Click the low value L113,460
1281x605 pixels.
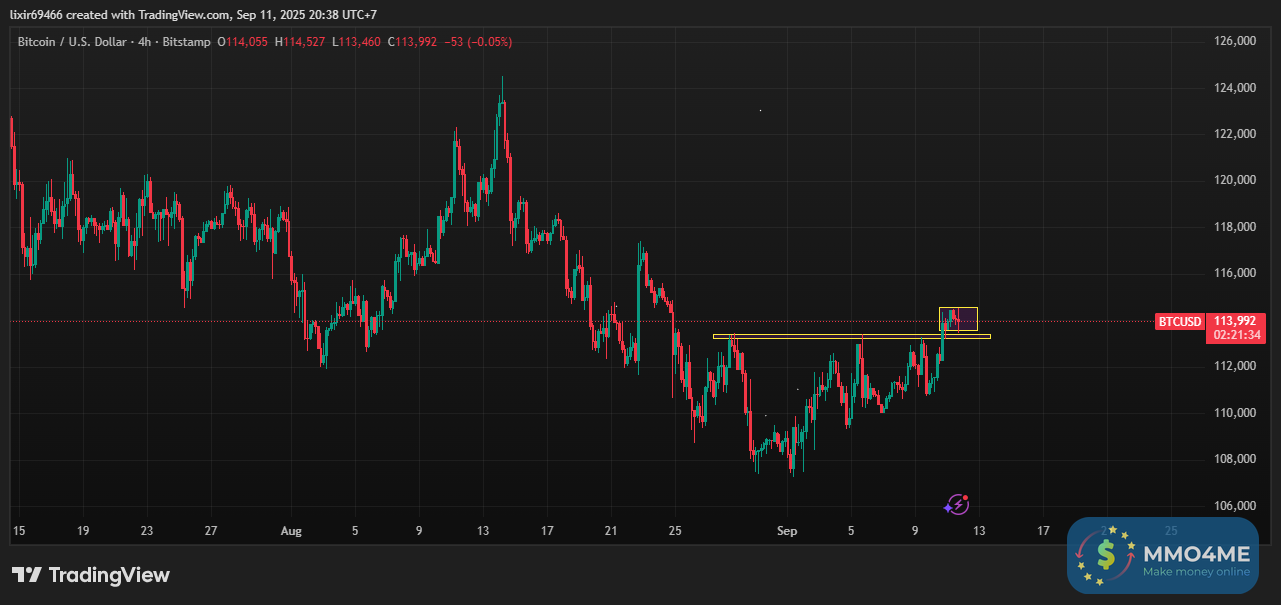tap(354, 42)
